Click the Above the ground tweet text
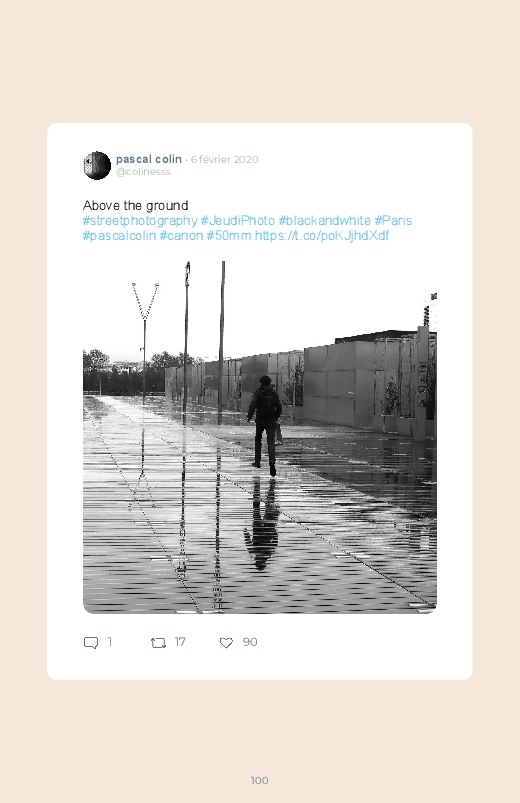The image size is (520, 803). click(x=135, y=206)
